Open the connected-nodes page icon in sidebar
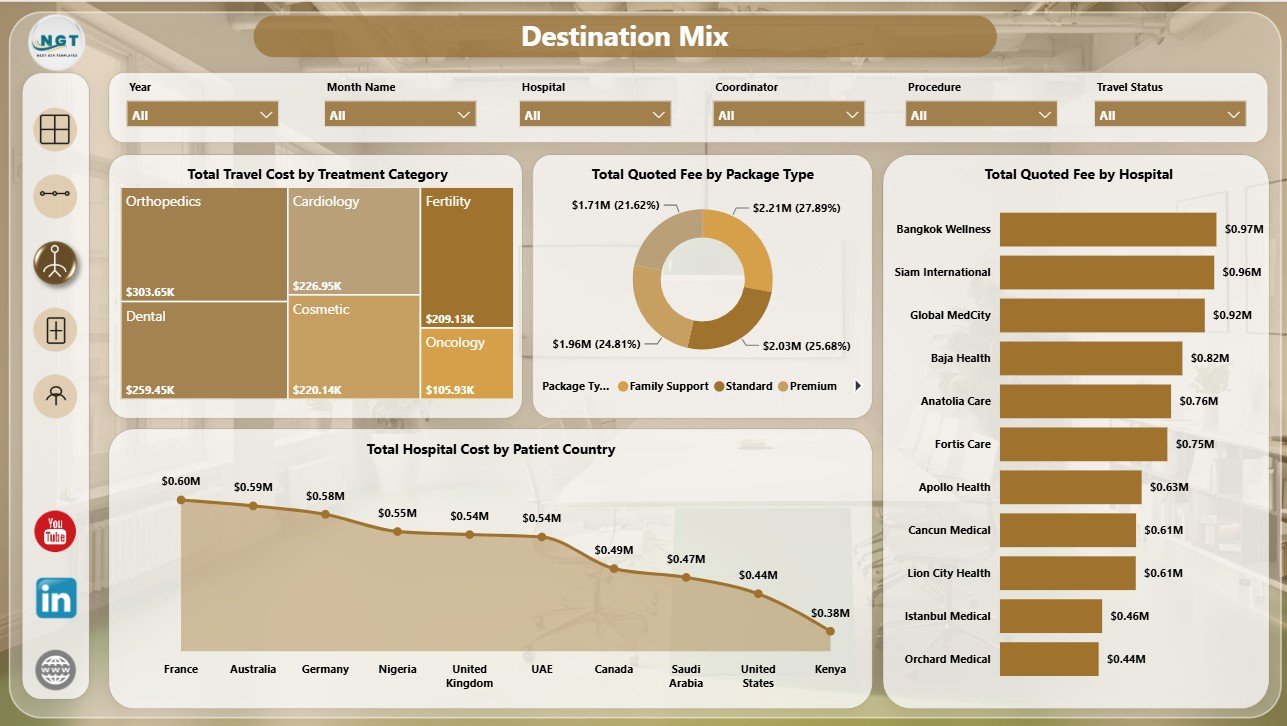The width and height of the screenshot is (1287, 726). [55, 195]
